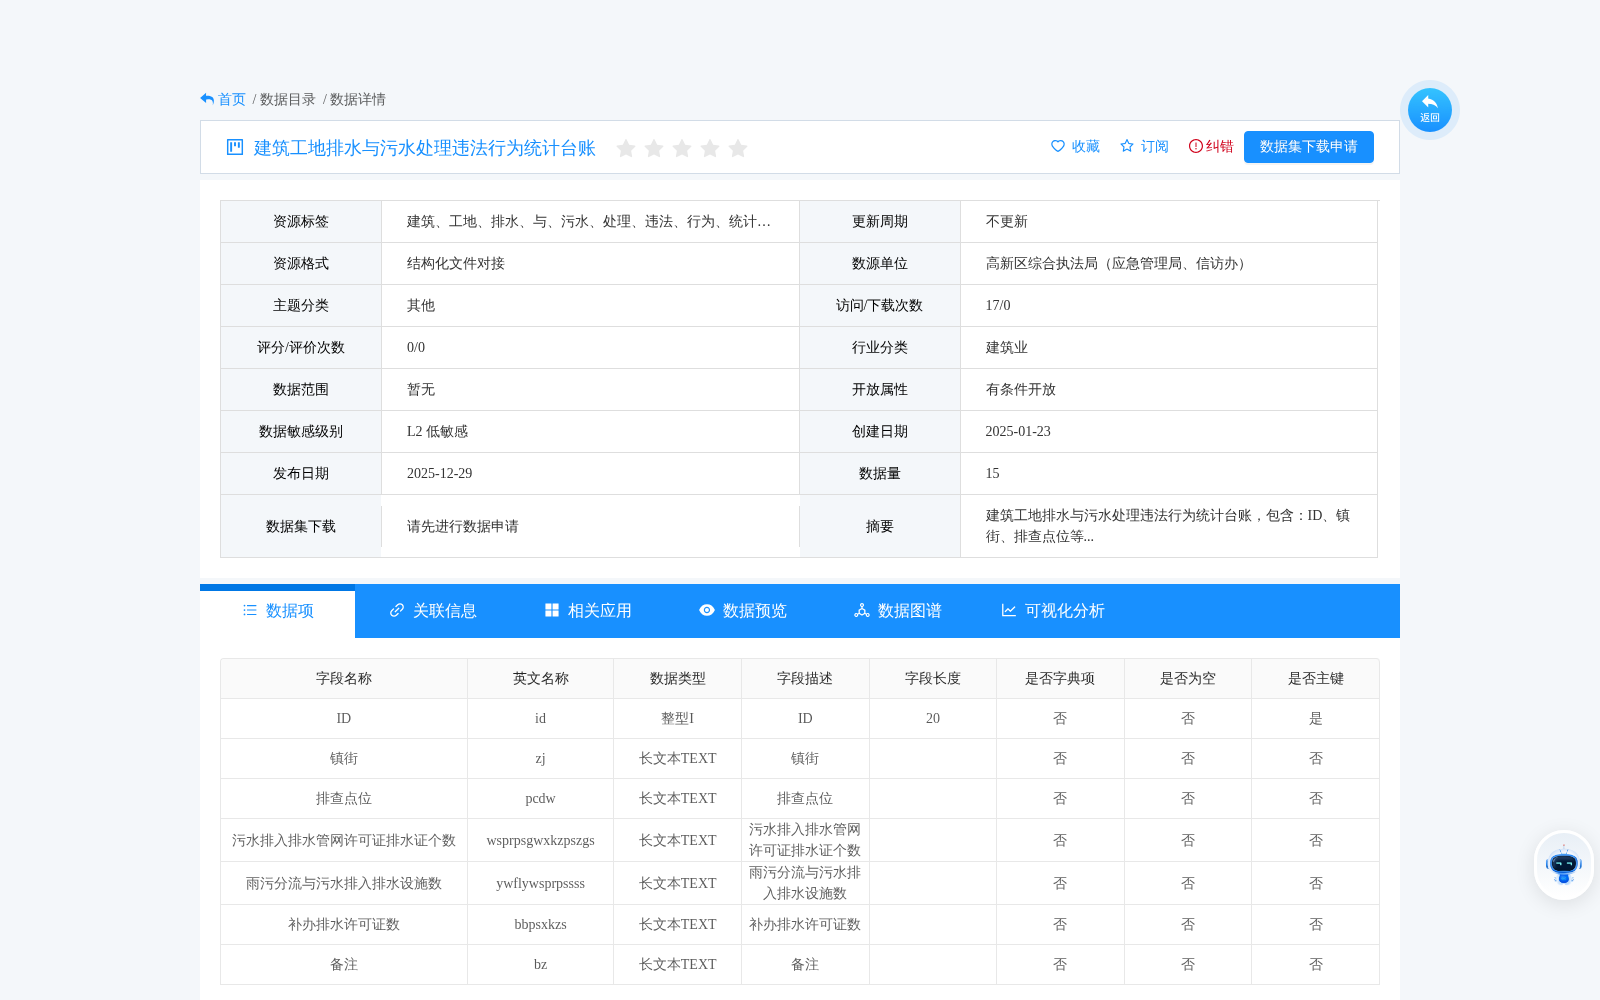Click field length value 20
Screen dimensions: 1600x1000
[x=933, y=719]
